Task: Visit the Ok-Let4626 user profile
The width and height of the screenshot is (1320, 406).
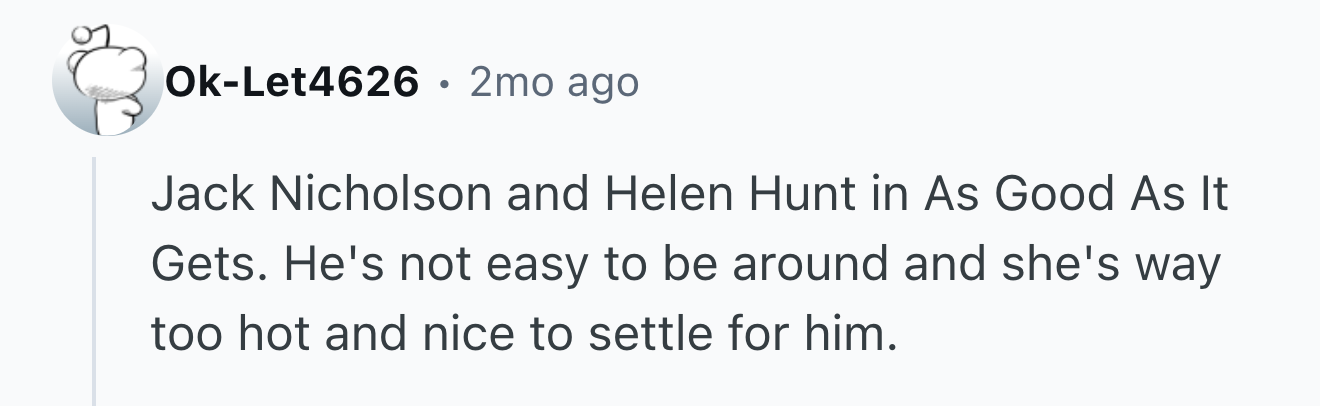Action: coord(292,82)
